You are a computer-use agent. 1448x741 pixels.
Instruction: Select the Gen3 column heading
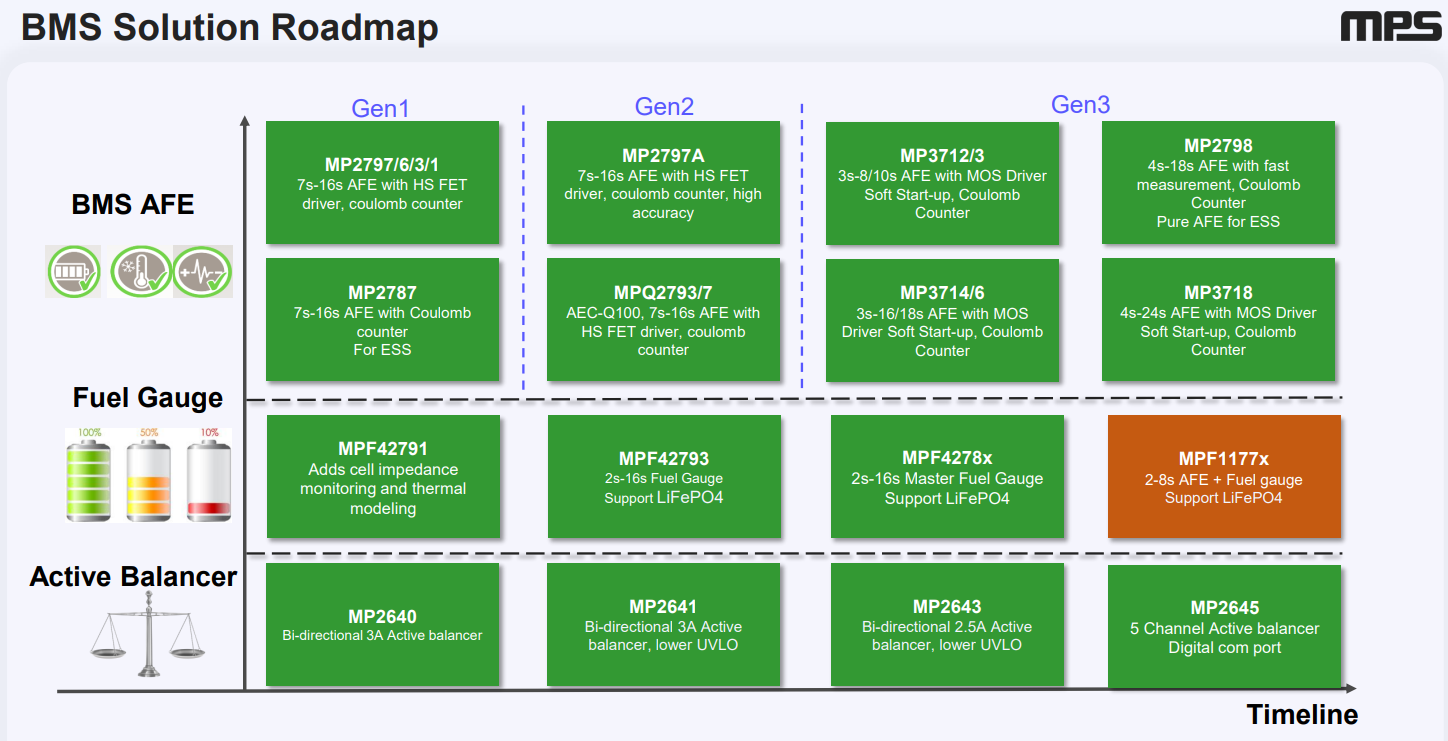point(1080,105)
